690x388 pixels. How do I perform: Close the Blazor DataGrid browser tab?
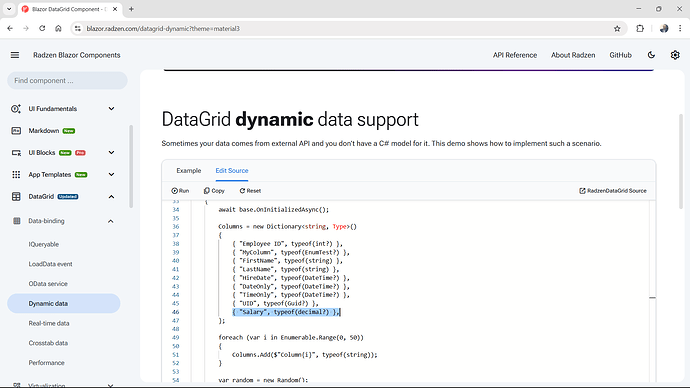[x=115, y=9]
